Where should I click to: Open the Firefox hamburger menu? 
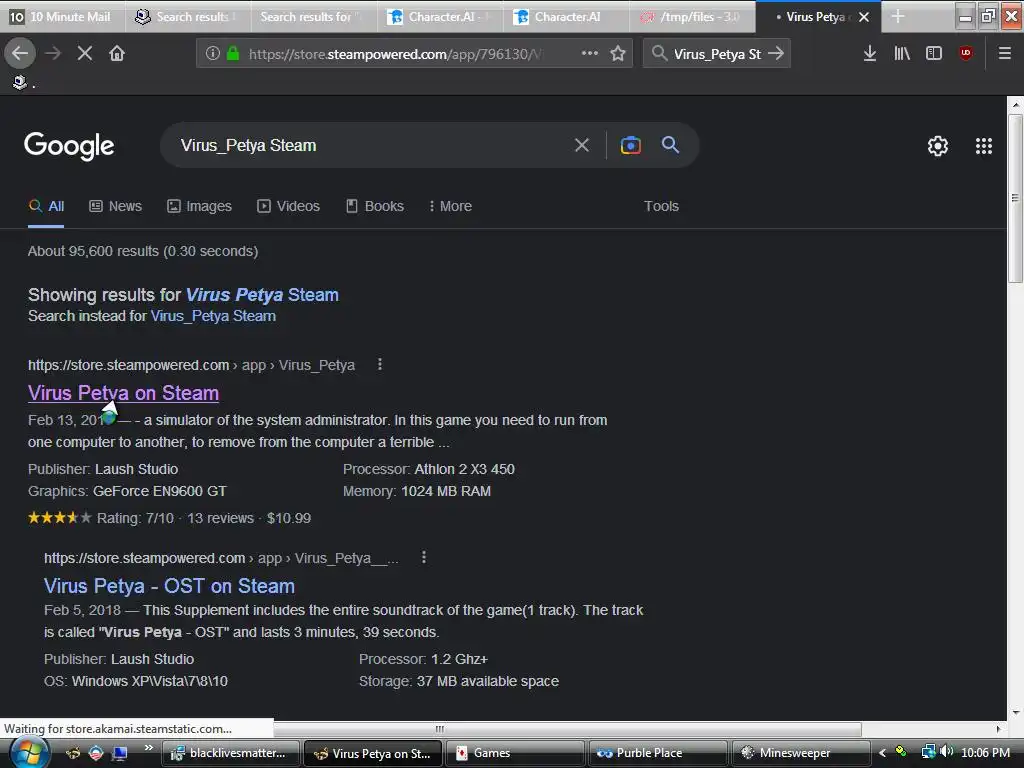coord(1005,54)
